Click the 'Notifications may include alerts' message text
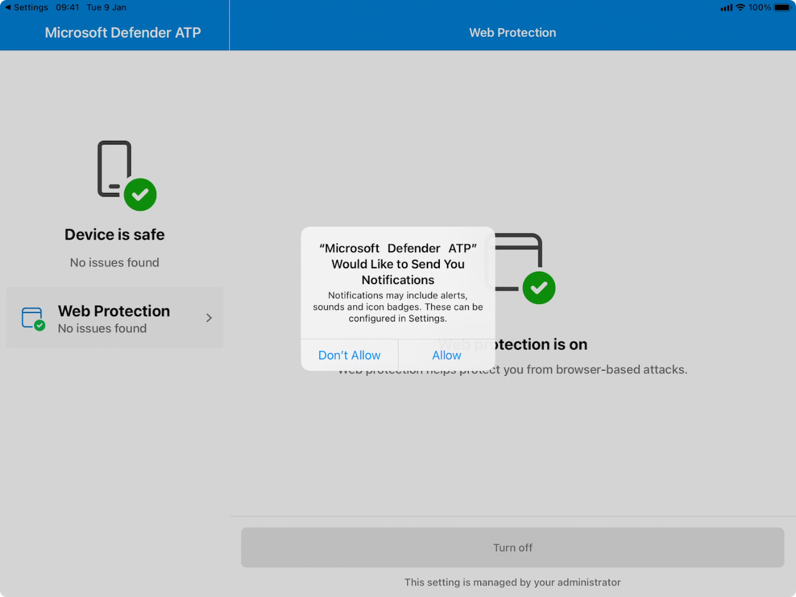The height and width of the screenshot is (597, 796). tap(398, 307)
